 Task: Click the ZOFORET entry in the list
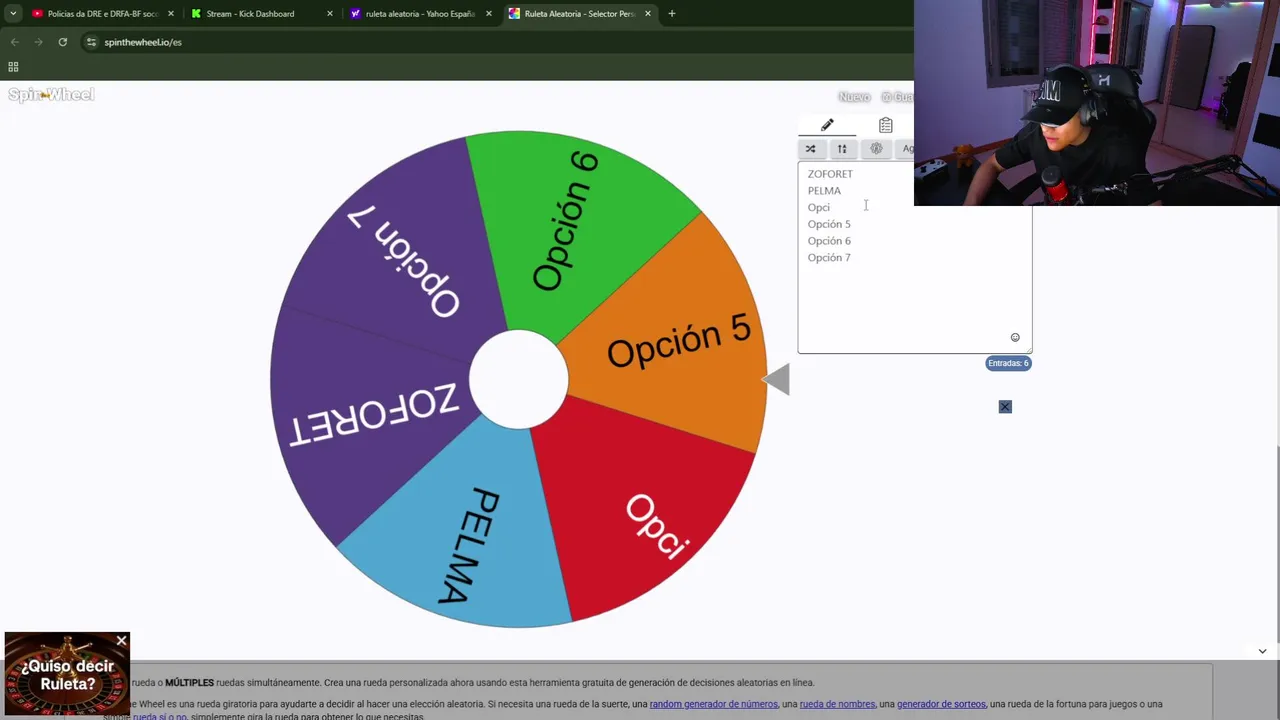point(830,174)
